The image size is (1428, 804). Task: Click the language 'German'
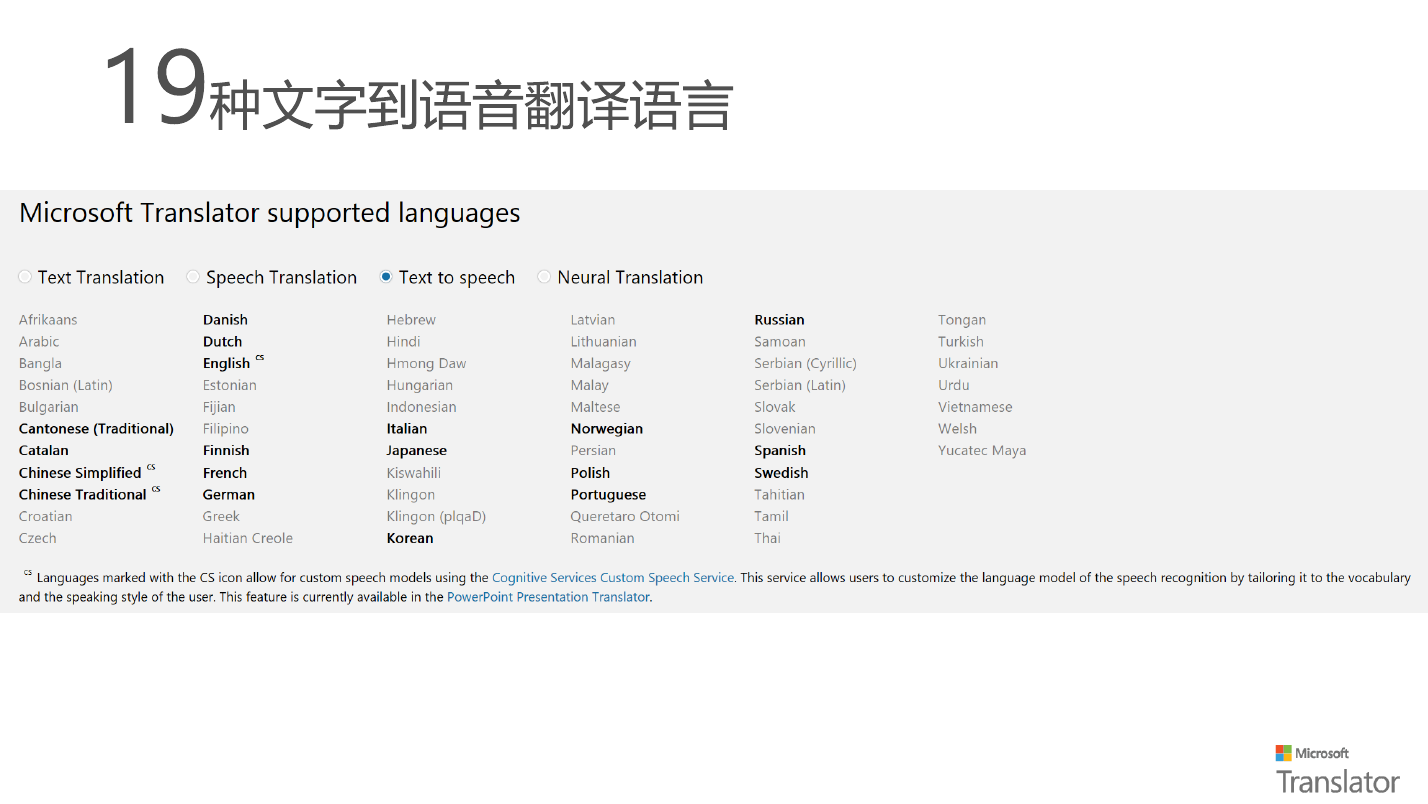(229, 495)
